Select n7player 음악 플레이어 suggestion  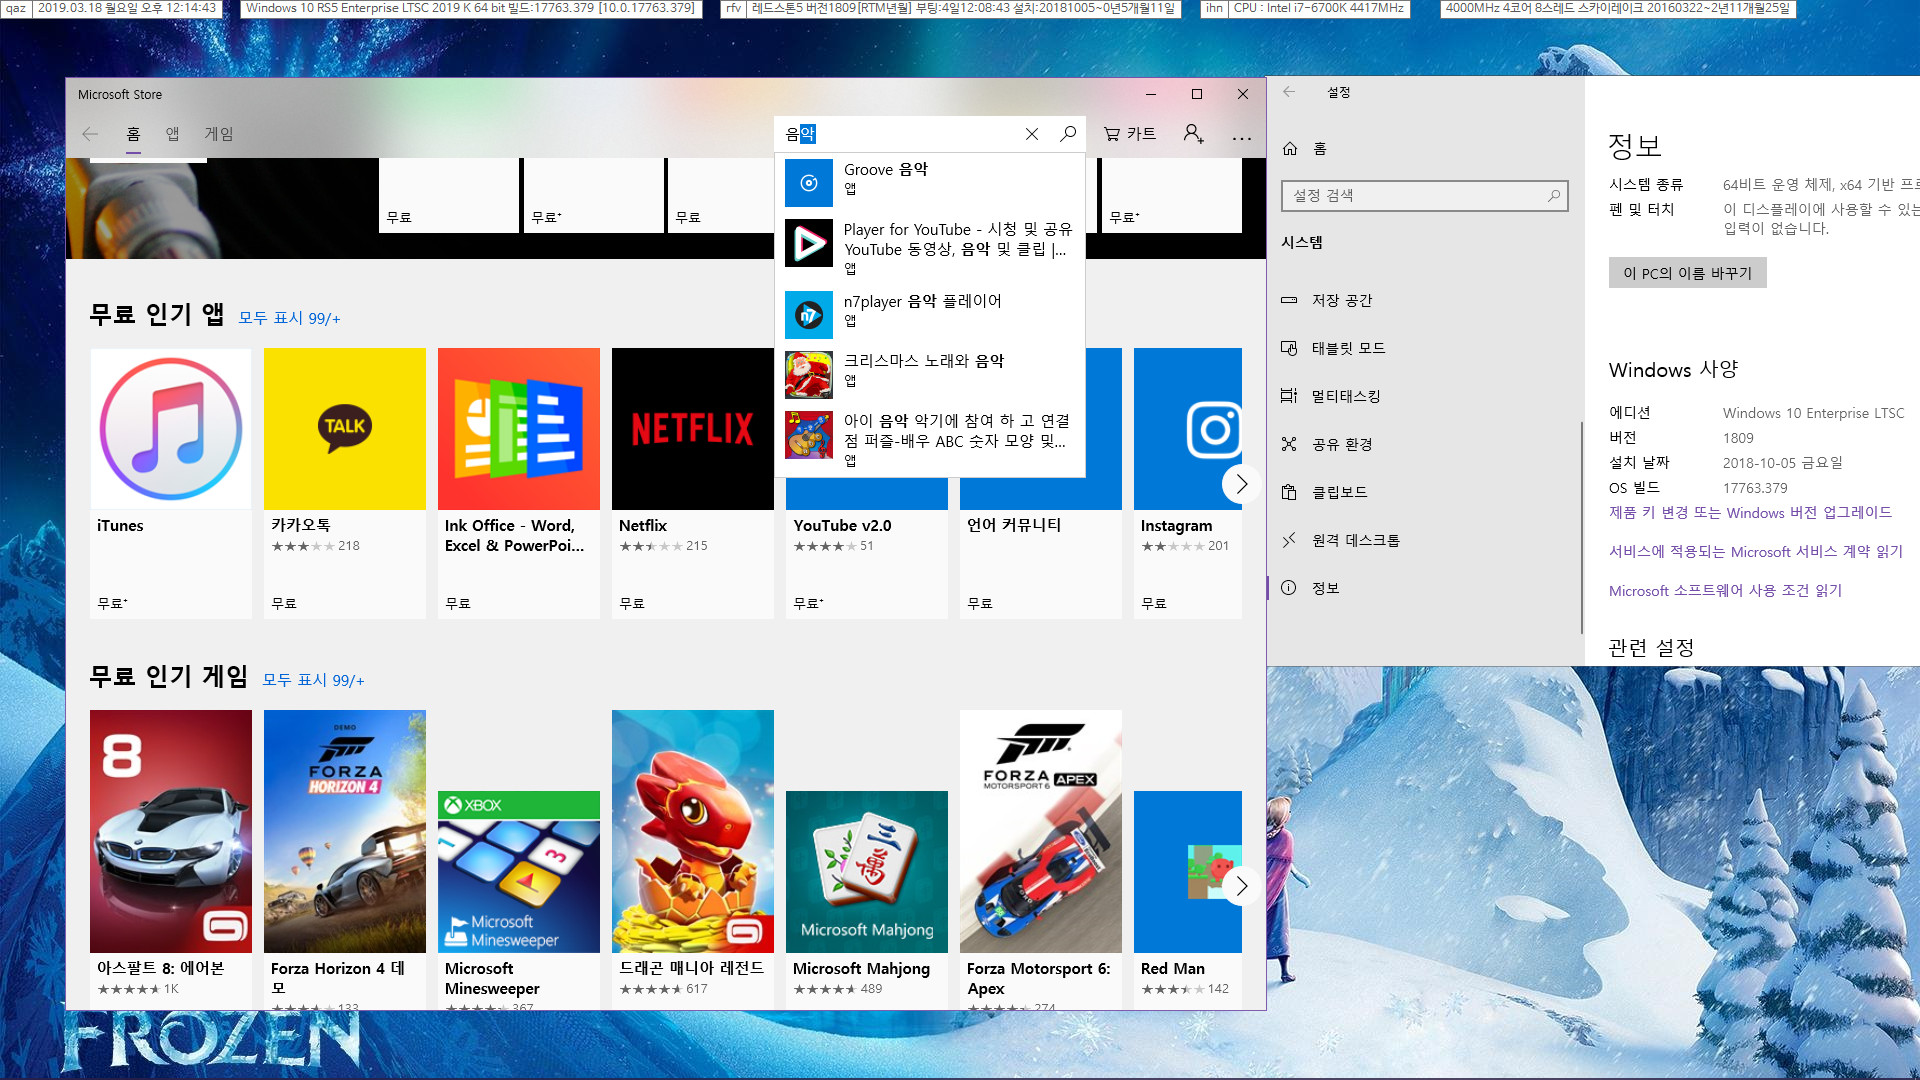click(x=930, y=314)
